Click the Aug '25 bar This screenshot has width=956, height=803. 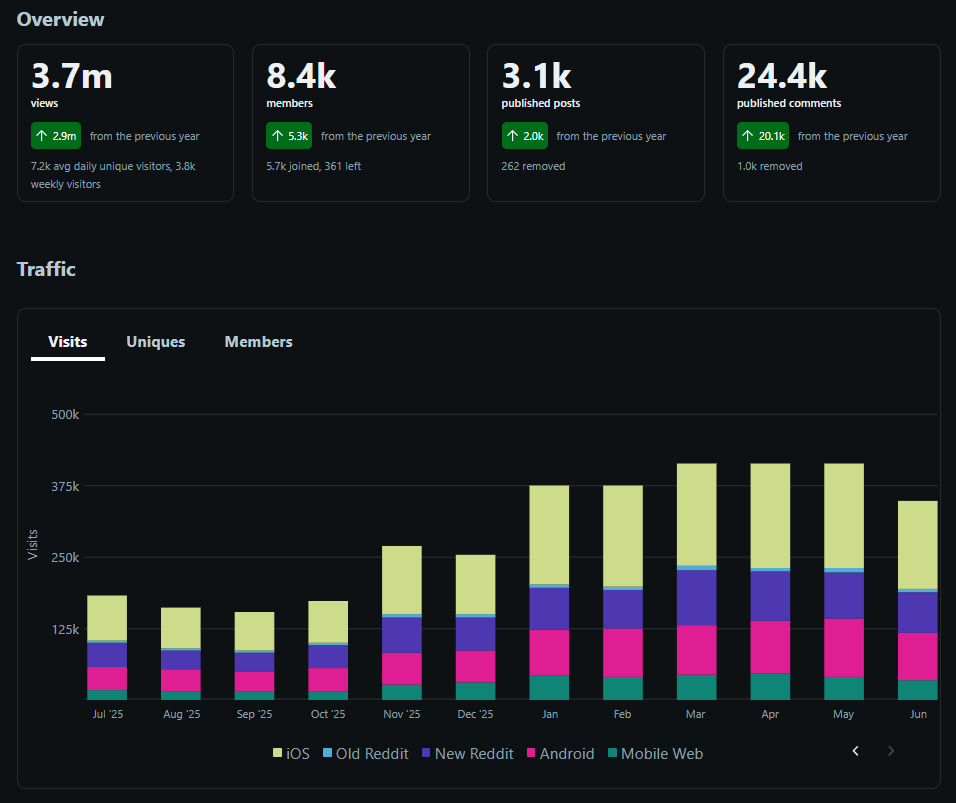coord(181,654)
